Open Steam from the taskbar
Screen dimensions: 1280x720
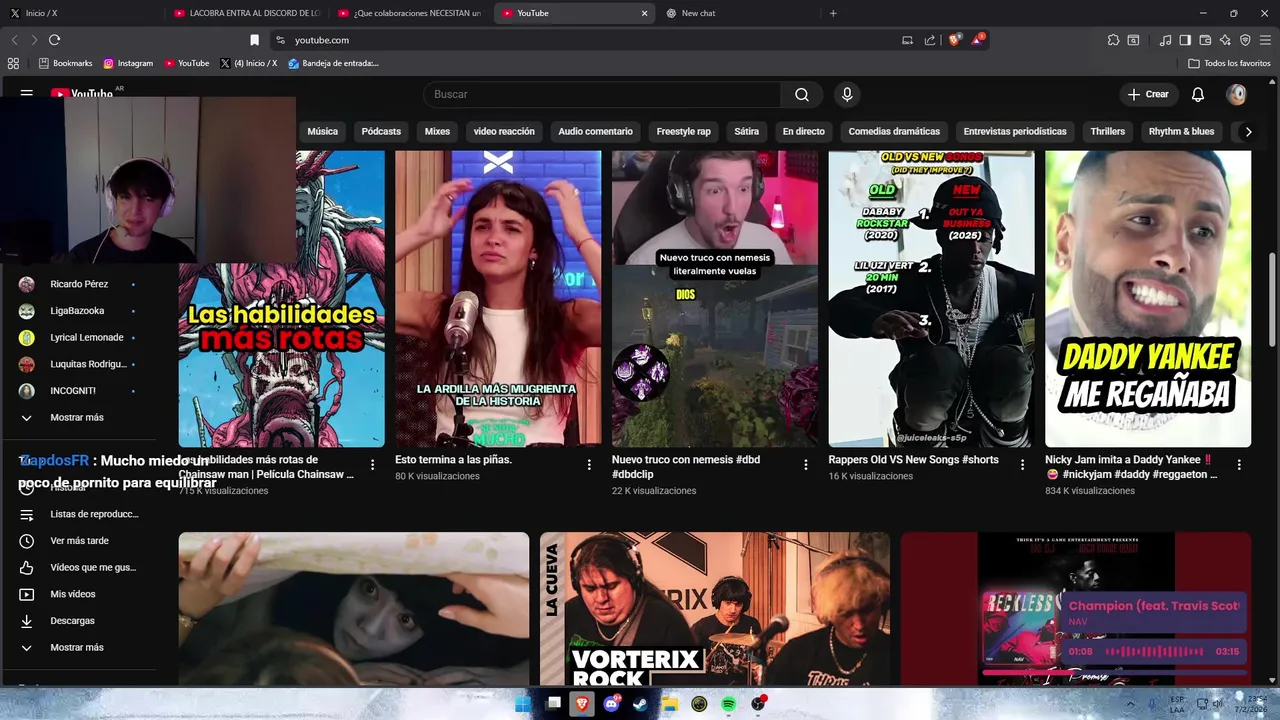(640, 704)
